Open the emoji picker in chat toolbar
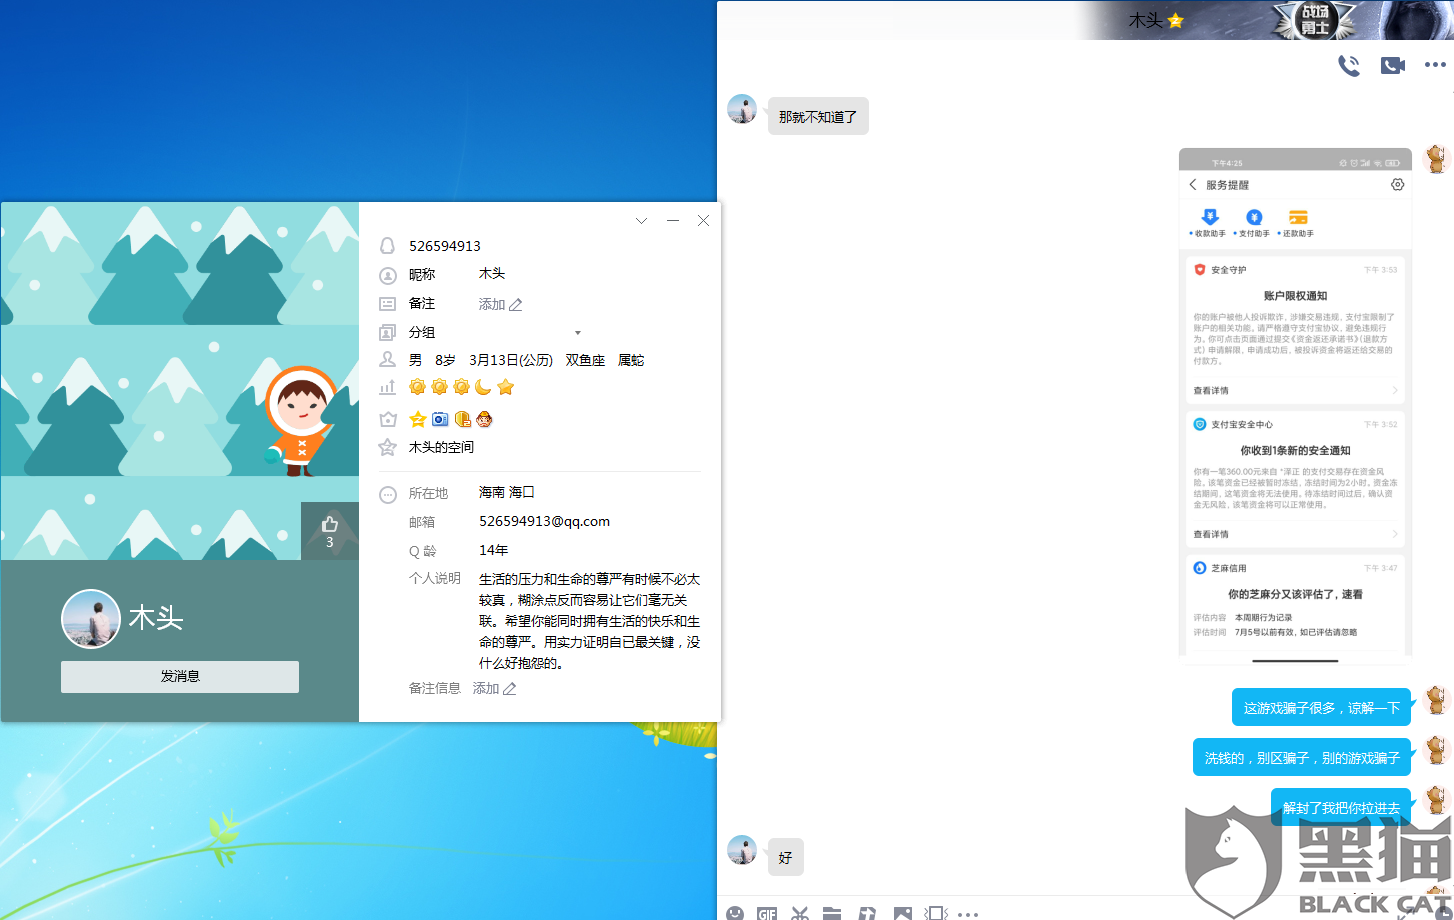 point(735,913)
